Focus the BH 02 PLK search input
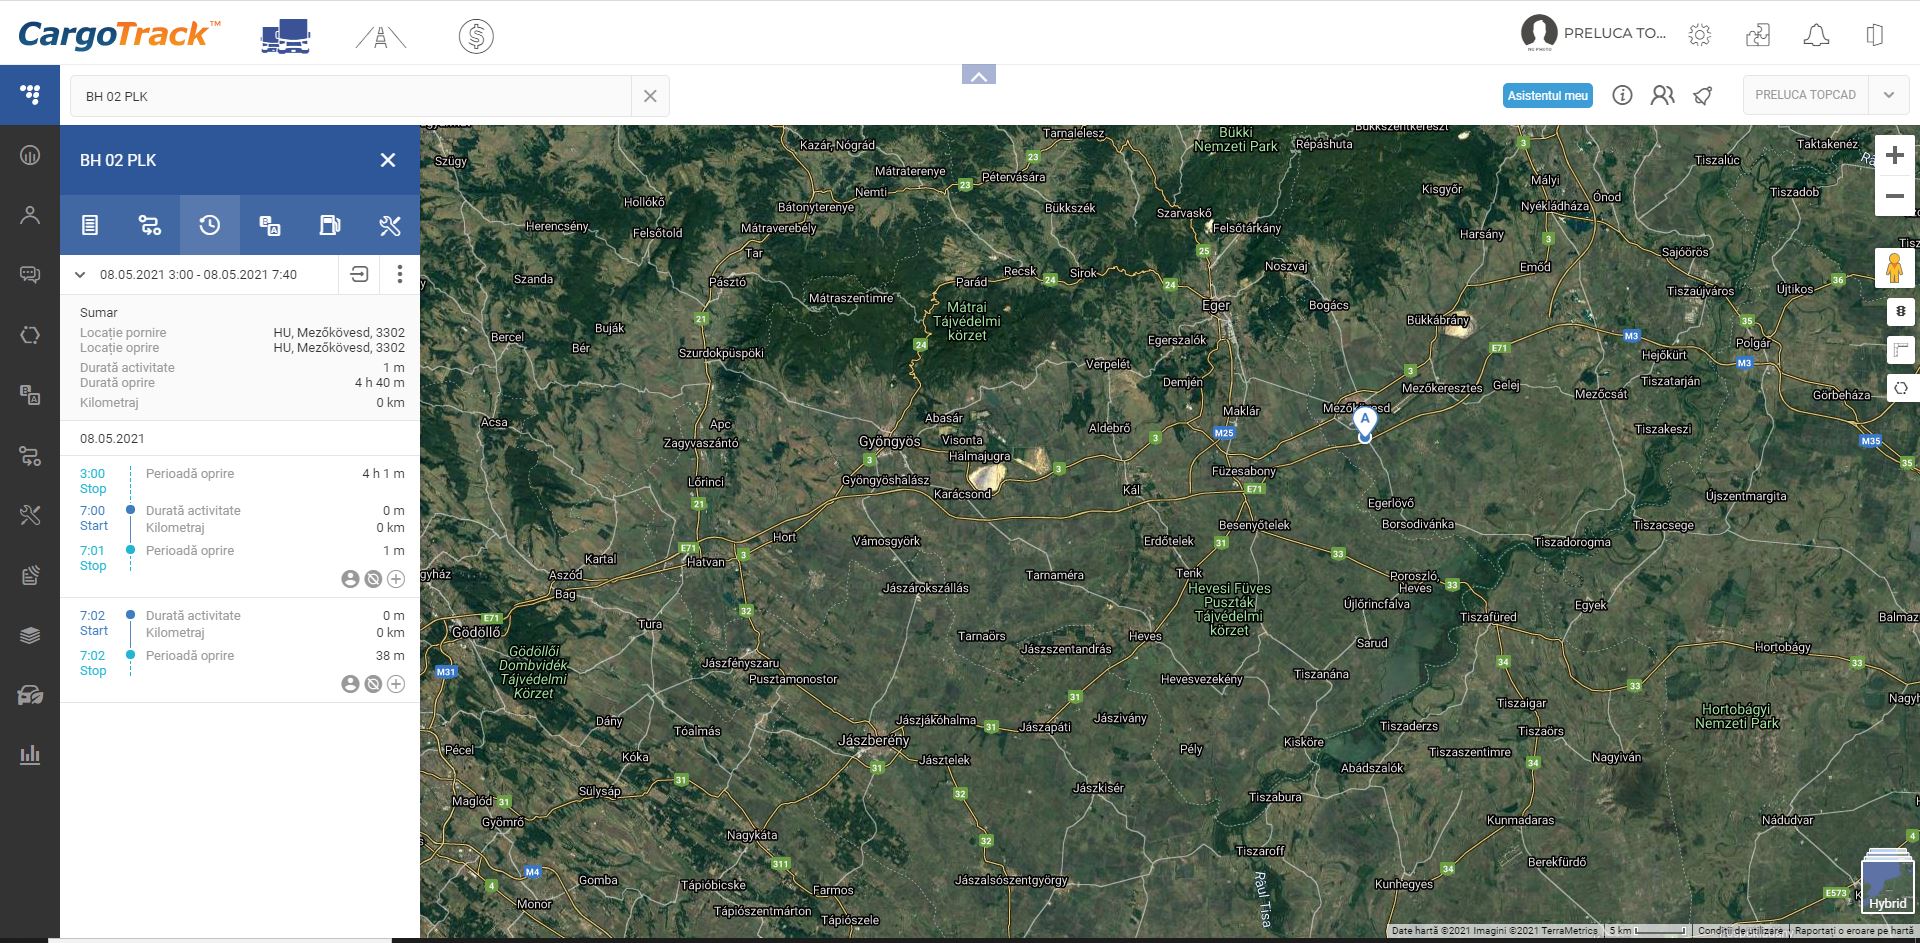 [x=350, y=96]
